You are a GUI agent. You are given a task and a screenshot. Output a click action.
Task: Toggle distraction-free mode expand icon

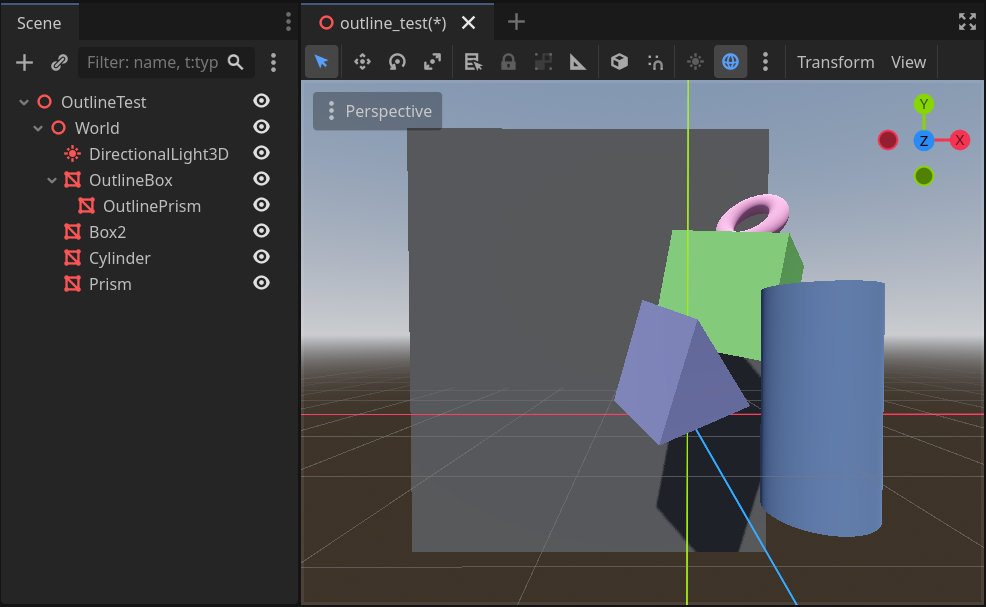click(967, 22)
